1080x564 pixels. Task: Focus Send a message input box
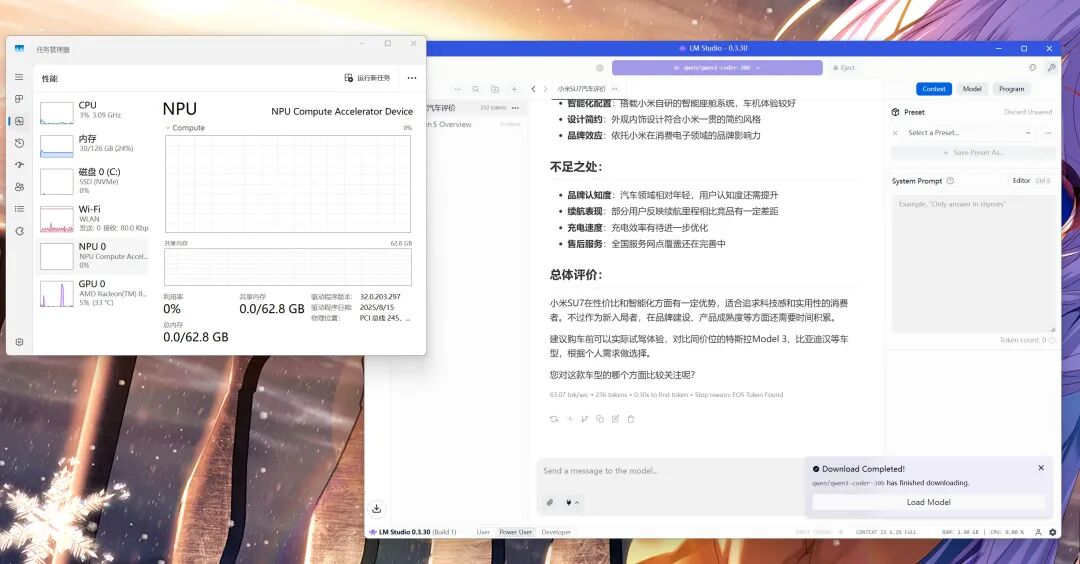pos(672,471)
